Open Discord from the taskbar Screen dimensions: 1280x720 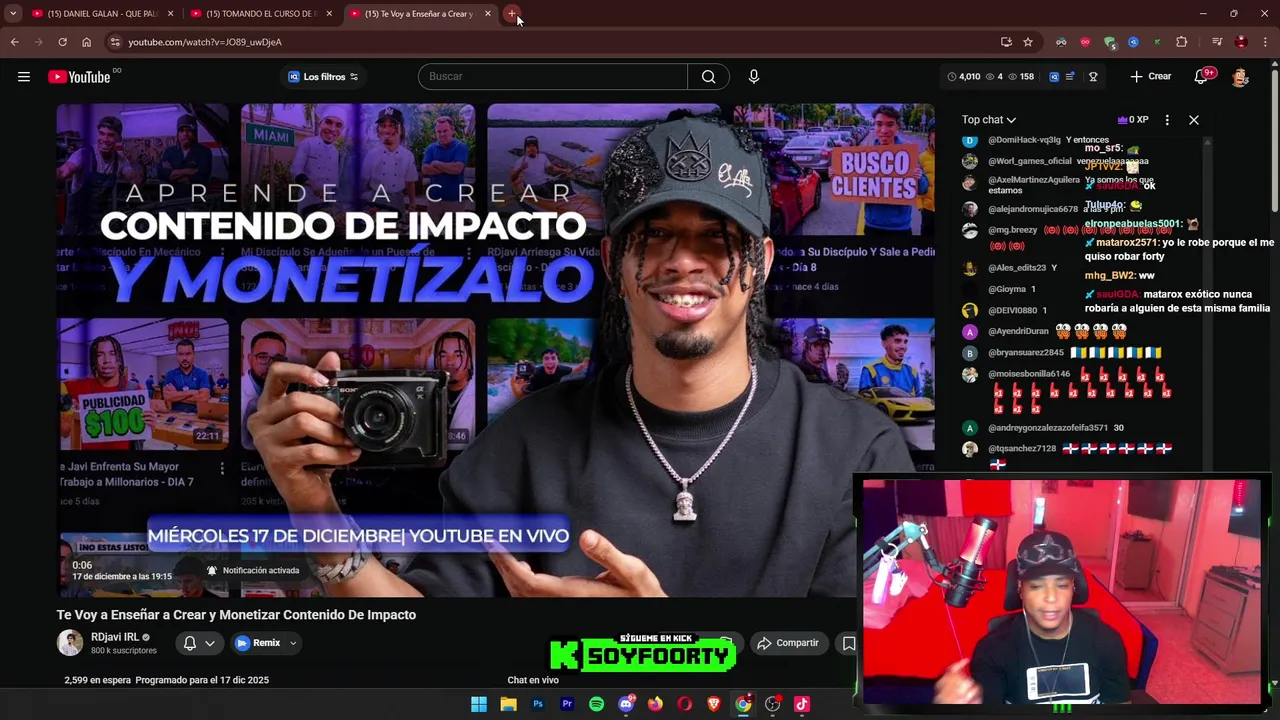[626, 704]
